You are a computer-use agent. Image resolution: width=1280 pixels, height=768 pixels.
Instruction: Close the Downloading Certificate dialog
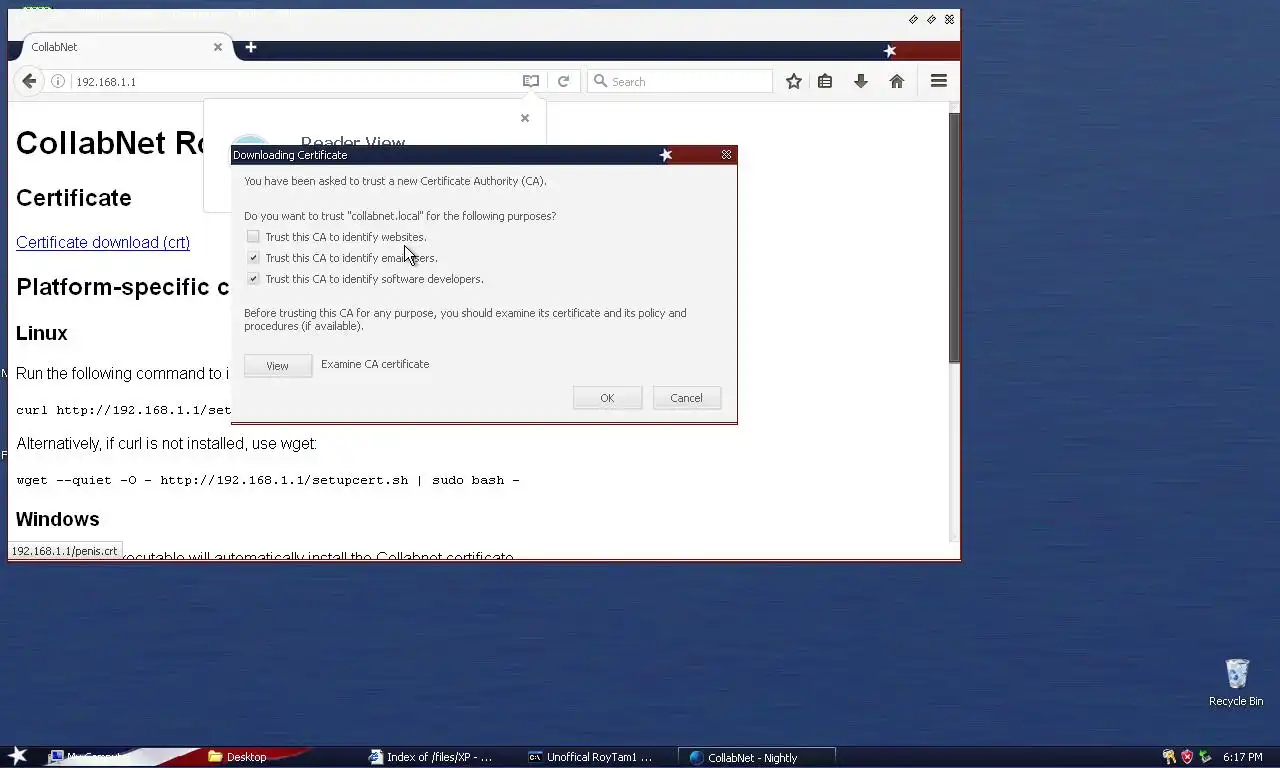tap(726, 155)
